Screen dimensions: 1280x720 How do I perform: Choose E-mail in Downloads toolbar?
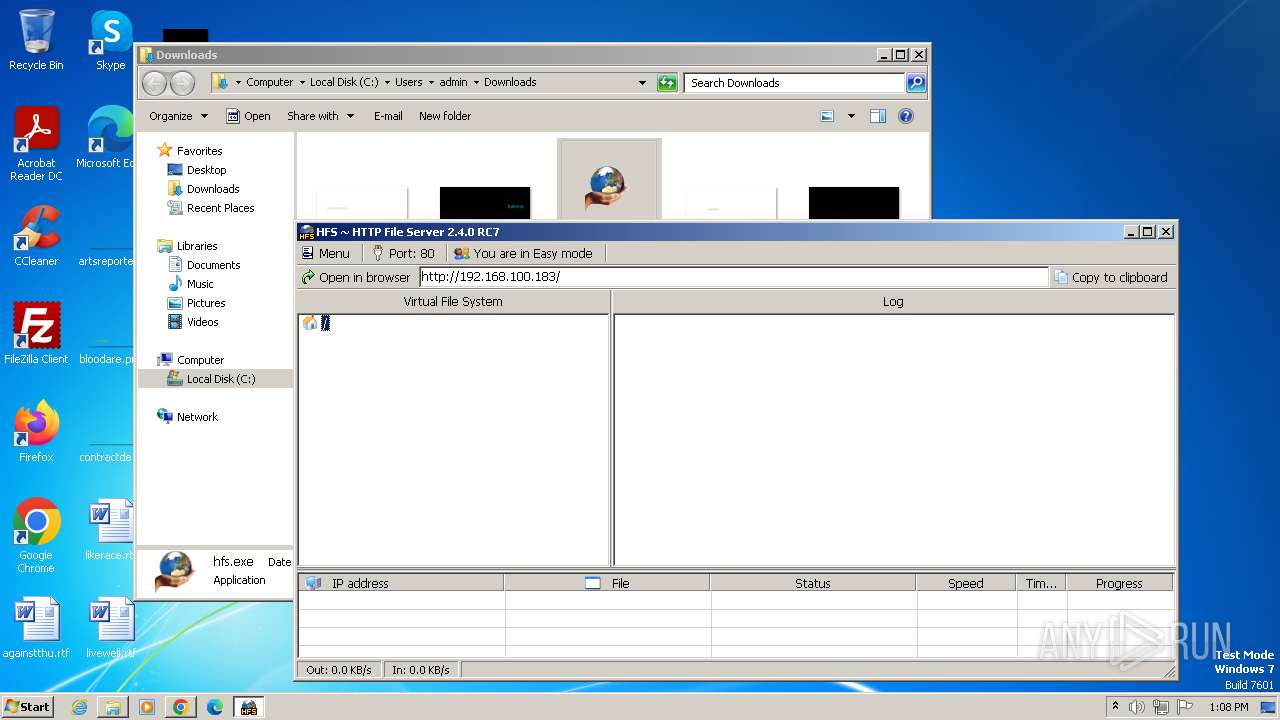(388, 116)
